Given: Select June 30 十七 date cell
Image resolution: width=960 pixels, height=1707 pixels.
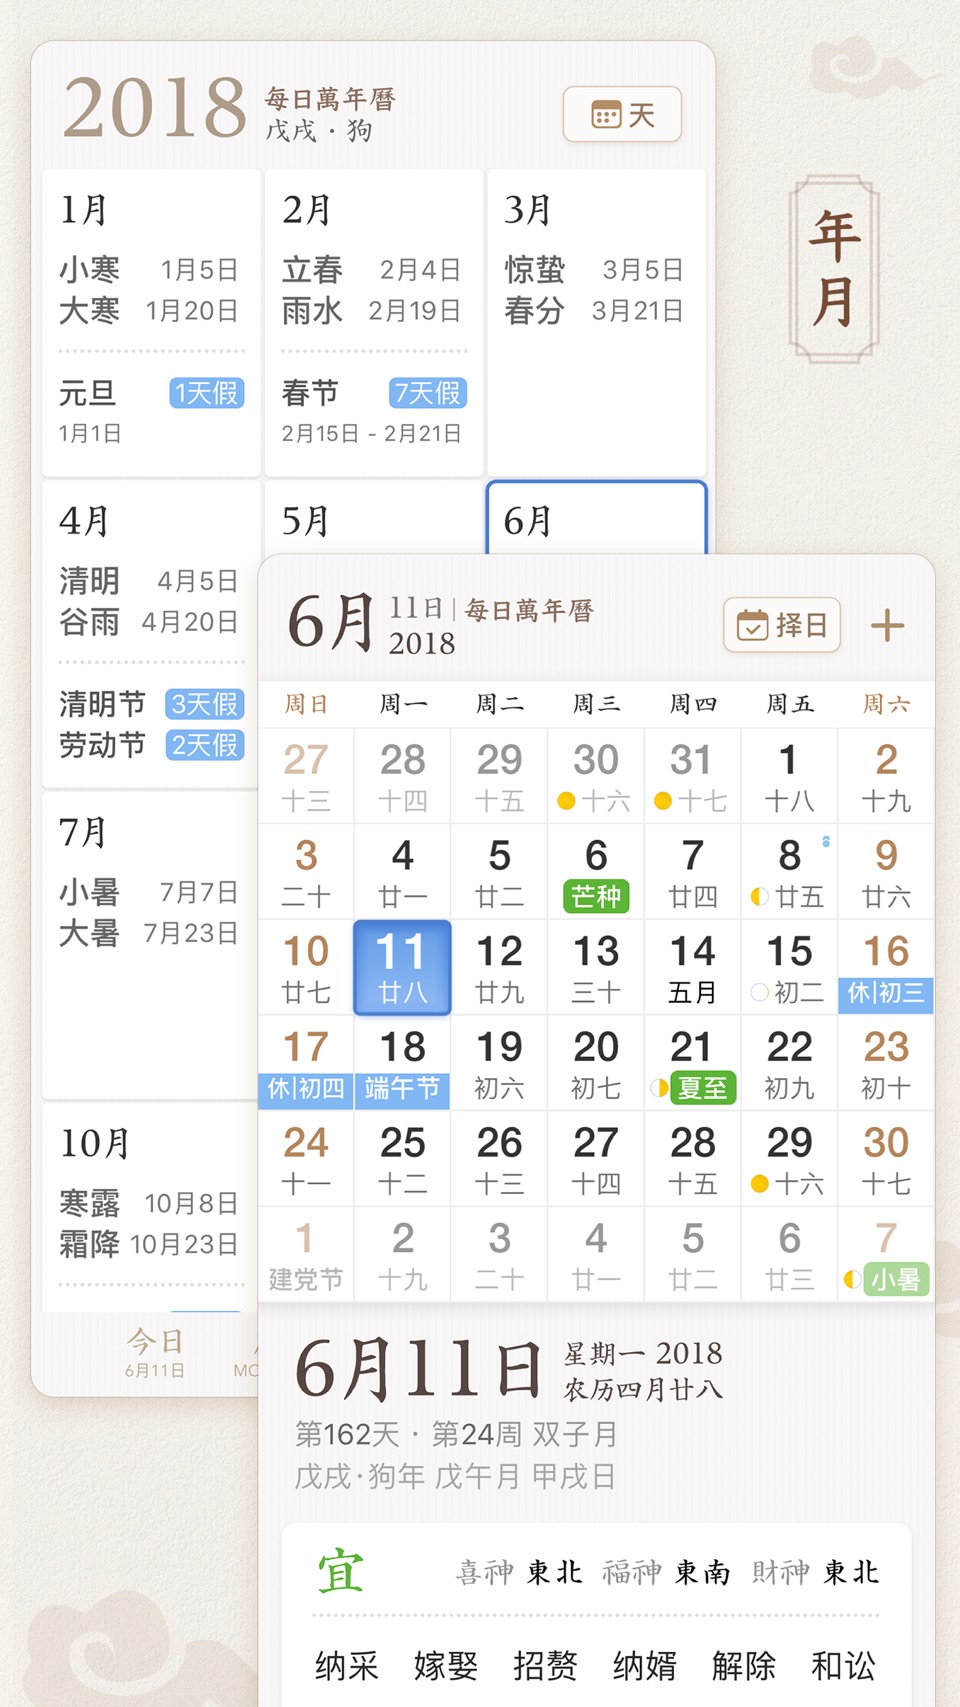Looking at the screenshot, I should click(x=886, y=1159).
